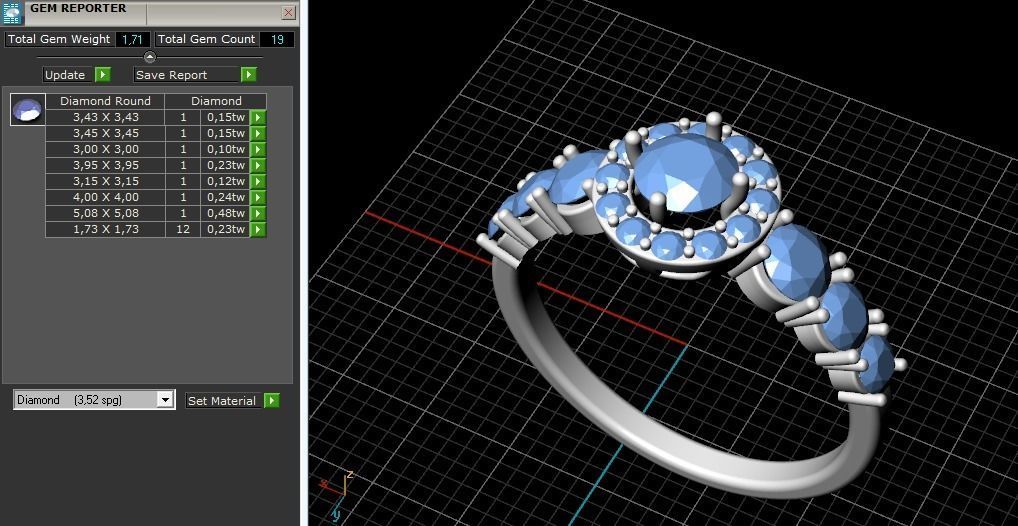The width and height of the screenshot is (1018, 526).
Task: Click the Set Material button label
Action: click(222, 401)
